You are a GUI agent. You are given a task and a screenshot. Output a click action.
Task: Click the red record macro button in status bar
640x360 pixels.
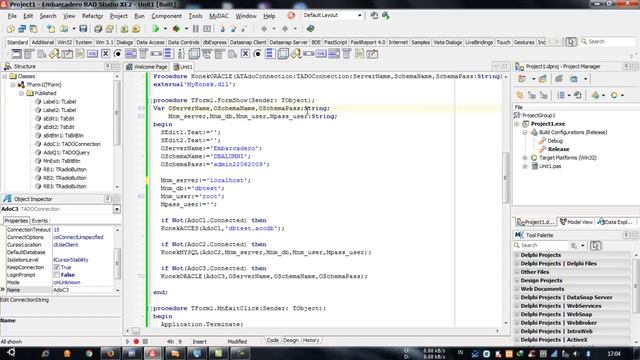(136, 341)
